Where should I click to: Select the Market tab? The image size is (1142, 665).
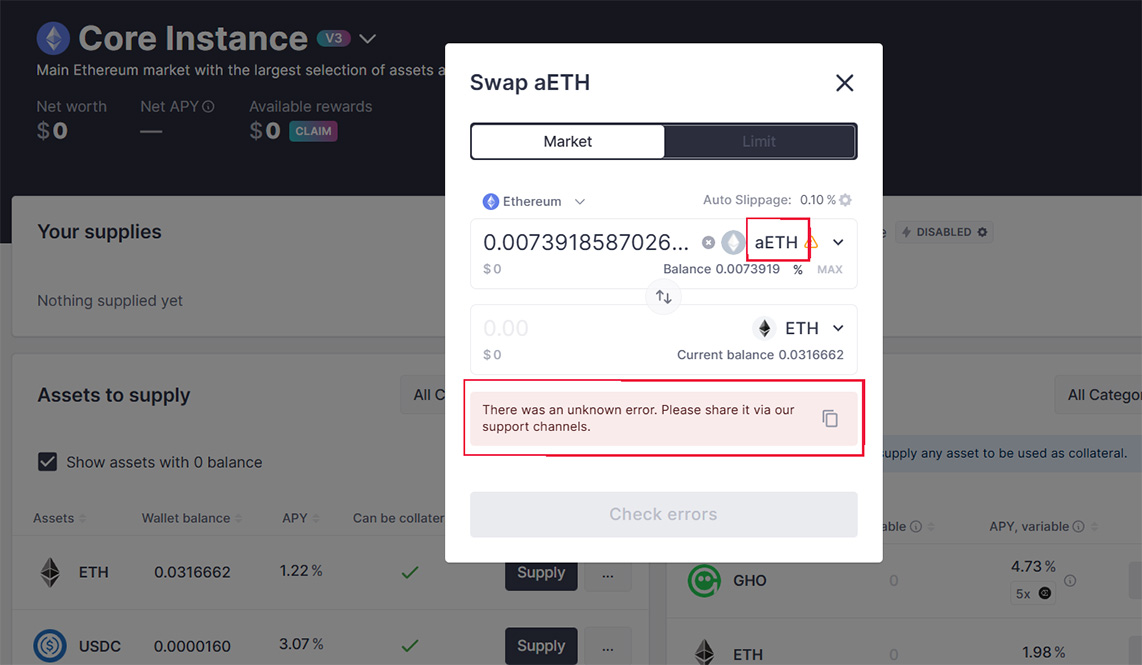point(567,142)
